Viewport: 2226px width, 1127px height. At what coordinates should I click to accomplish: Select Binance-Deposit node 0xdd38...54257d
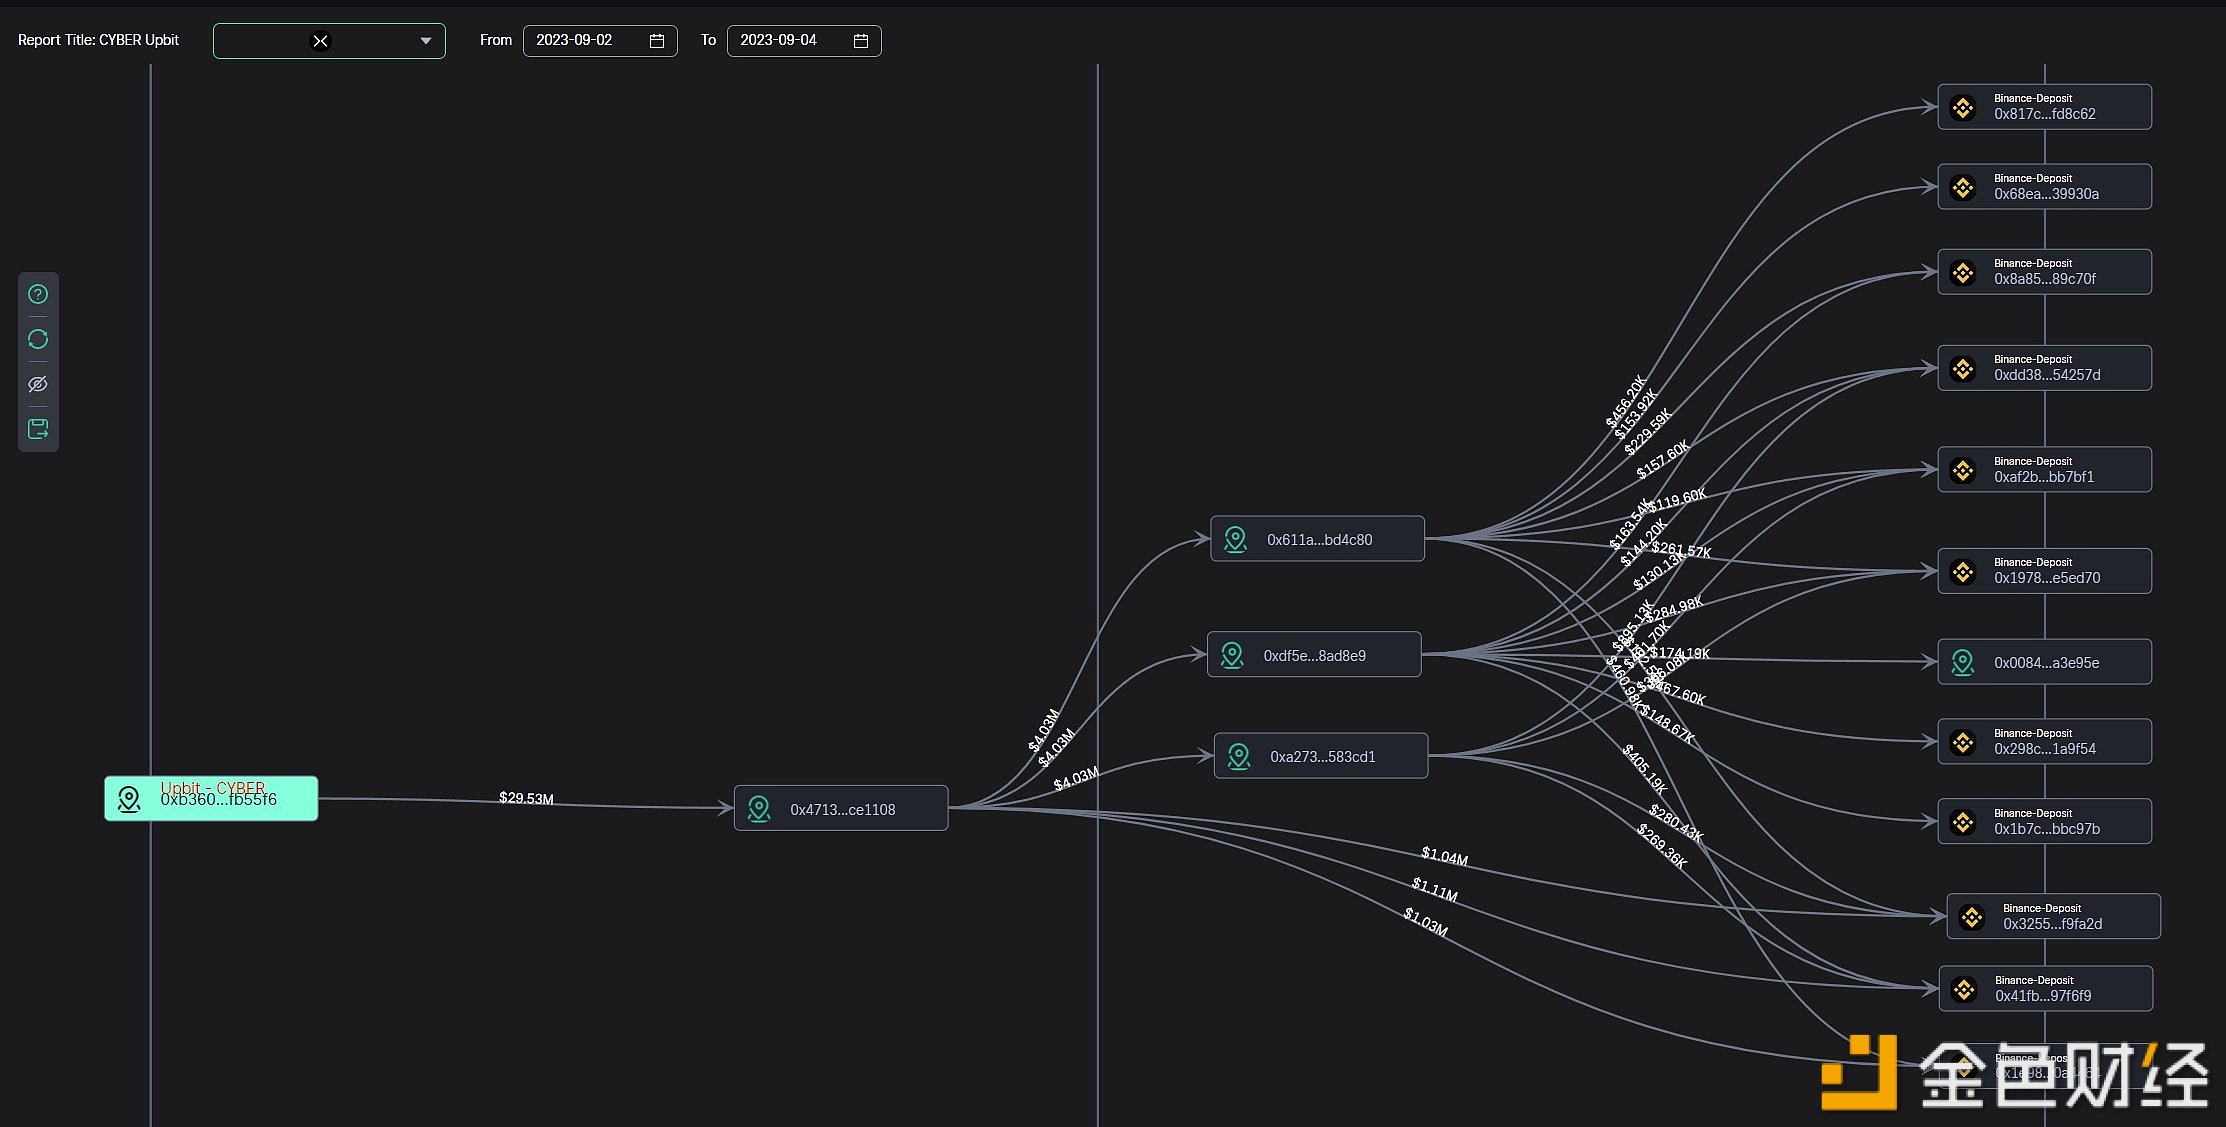click(x=2045, y=368)
